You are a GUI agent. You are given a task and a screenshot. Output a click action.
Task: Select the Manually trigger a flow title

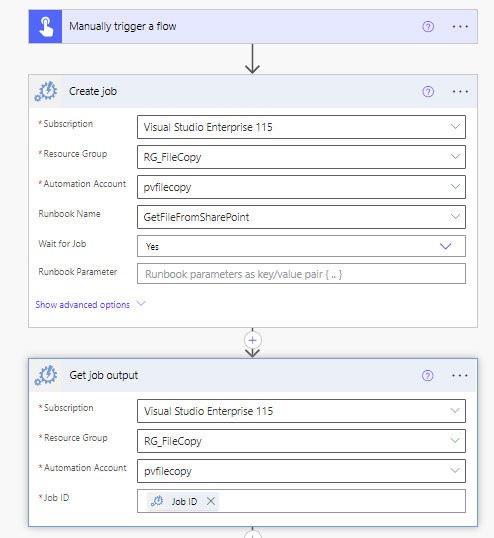122,26
